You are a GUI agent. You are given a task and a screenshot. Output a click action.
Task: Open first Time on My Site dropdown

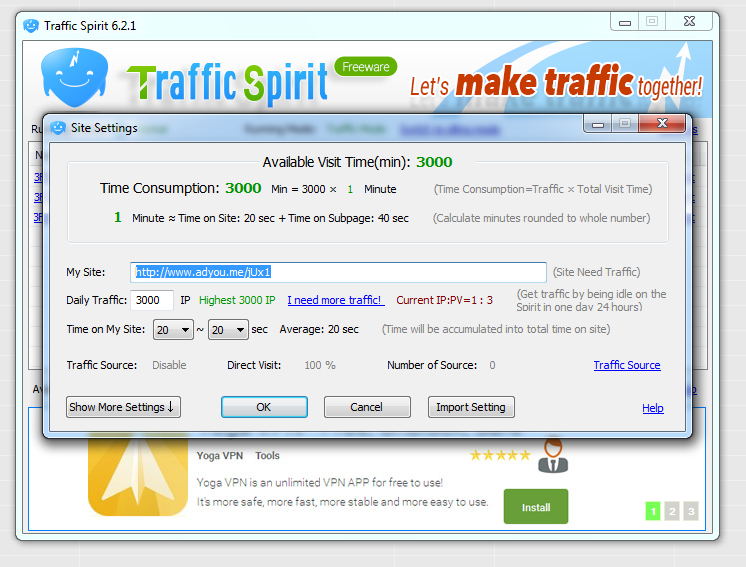pyautogui.click(x=173, y=330)
